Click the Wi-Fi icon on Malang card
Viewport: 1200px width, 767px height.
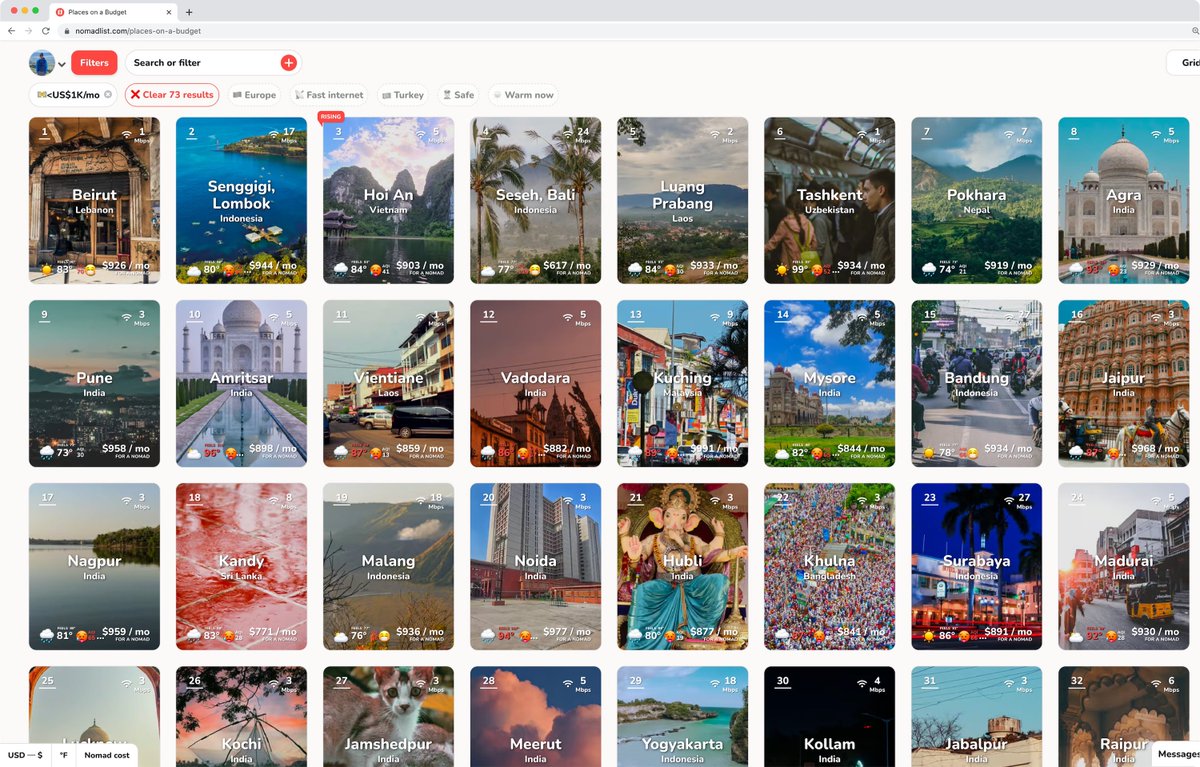421,499
